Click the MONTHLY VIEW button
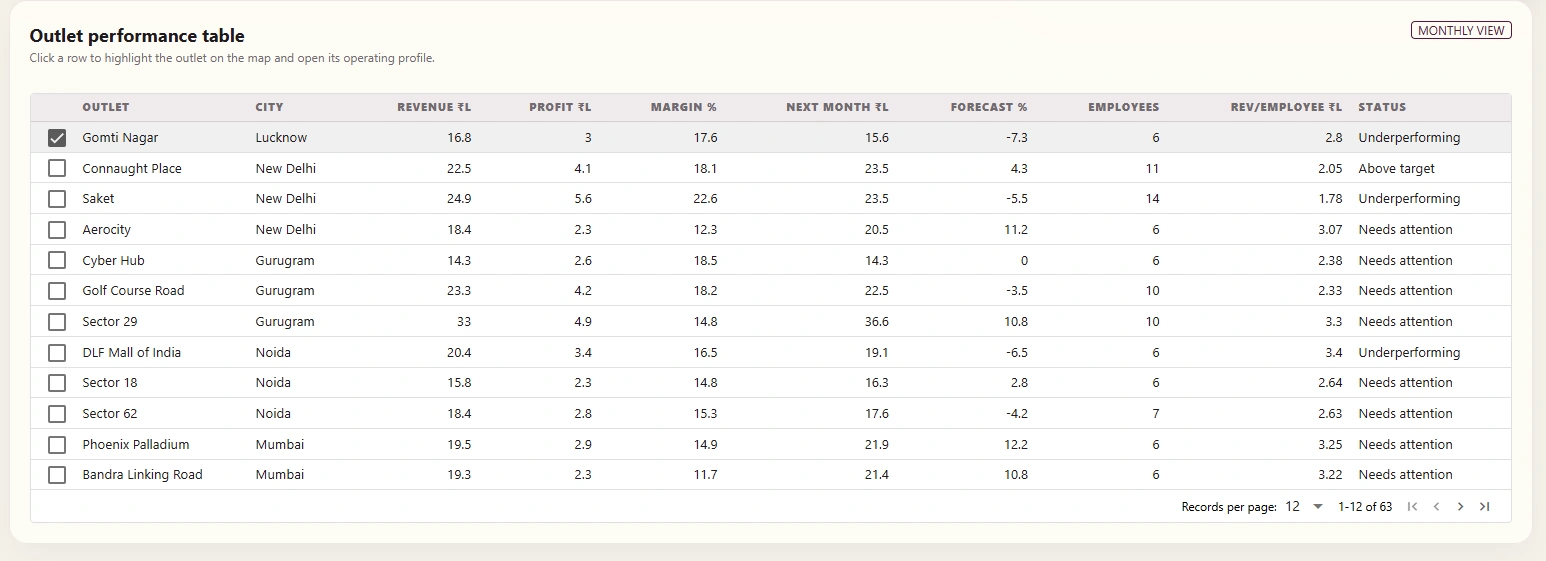The height and width of the screenshot is (561, 1546). click(1461, 31)
